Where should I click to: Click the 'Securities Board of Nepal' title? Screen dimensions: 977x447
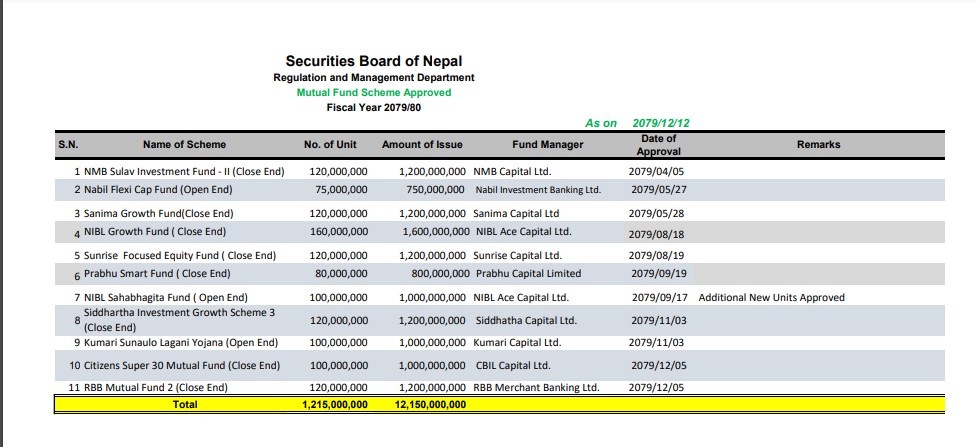point(373,61)
